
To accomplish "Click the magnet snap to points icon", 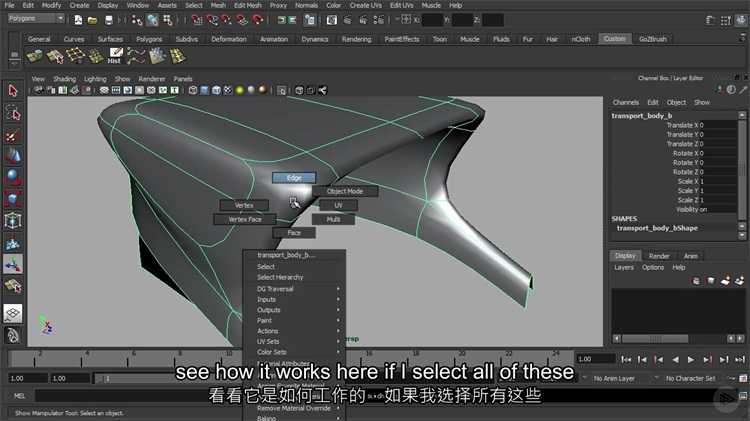I will click(x=227, y=20).
